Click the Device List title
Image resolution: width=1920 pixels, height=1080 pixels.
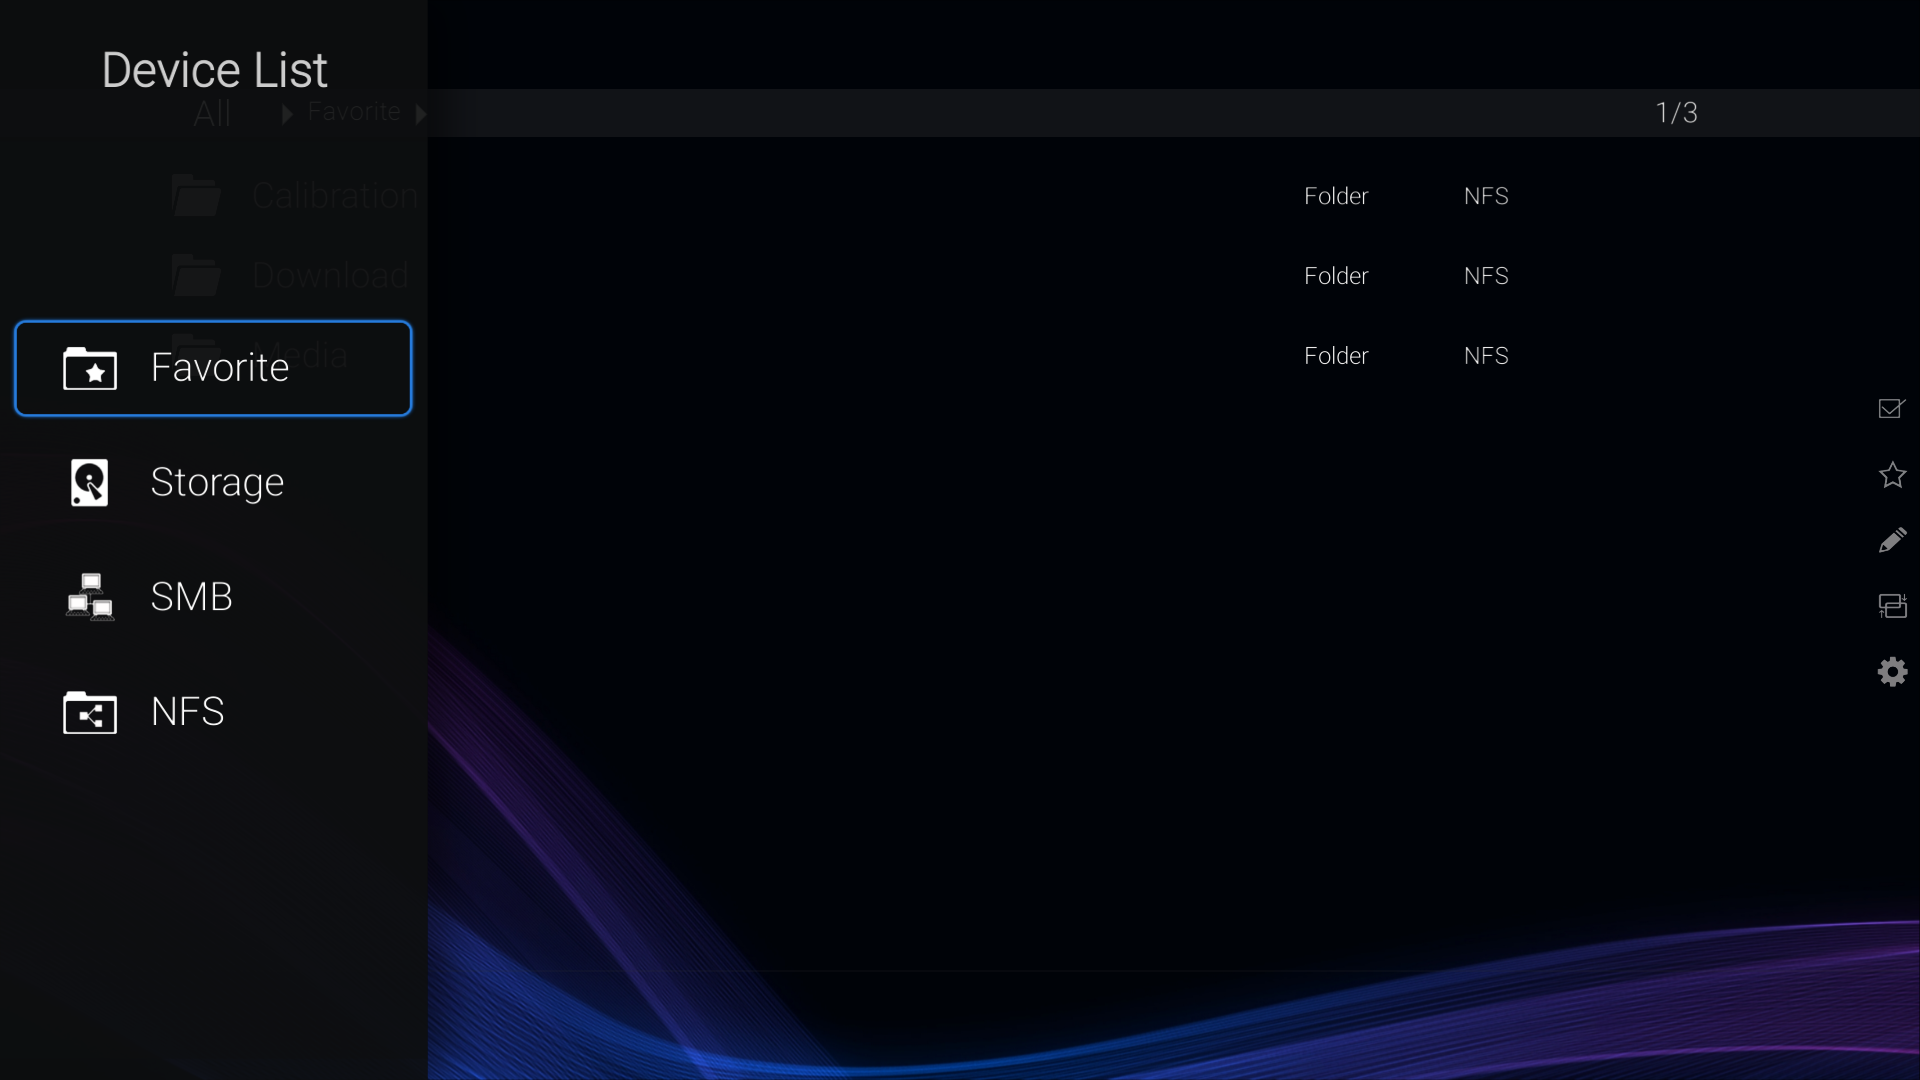click(214, 70)
